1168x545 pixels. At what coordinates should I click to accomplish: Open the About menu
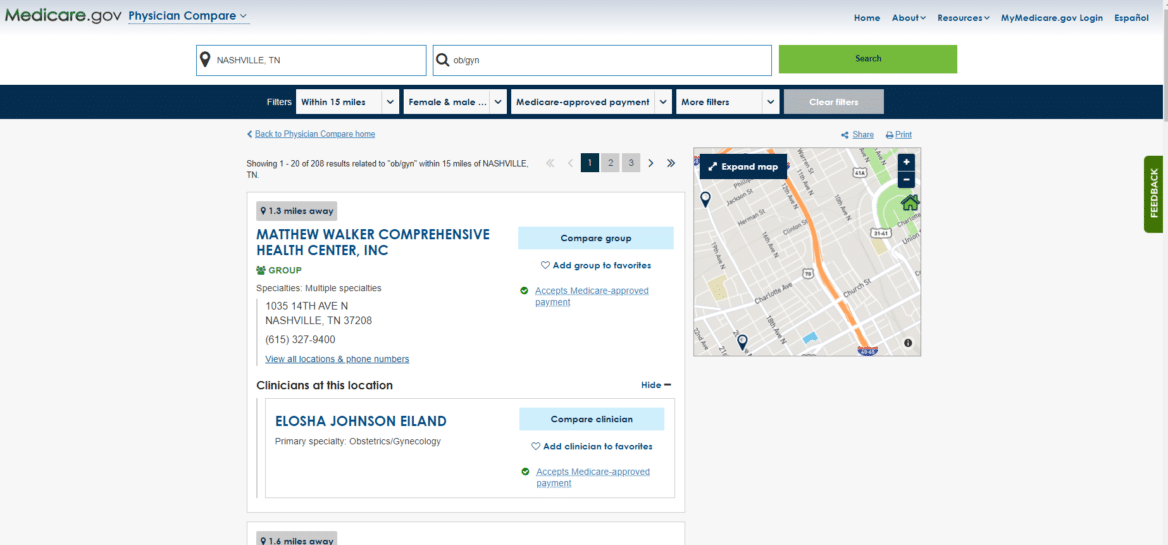tap(909, 18)
